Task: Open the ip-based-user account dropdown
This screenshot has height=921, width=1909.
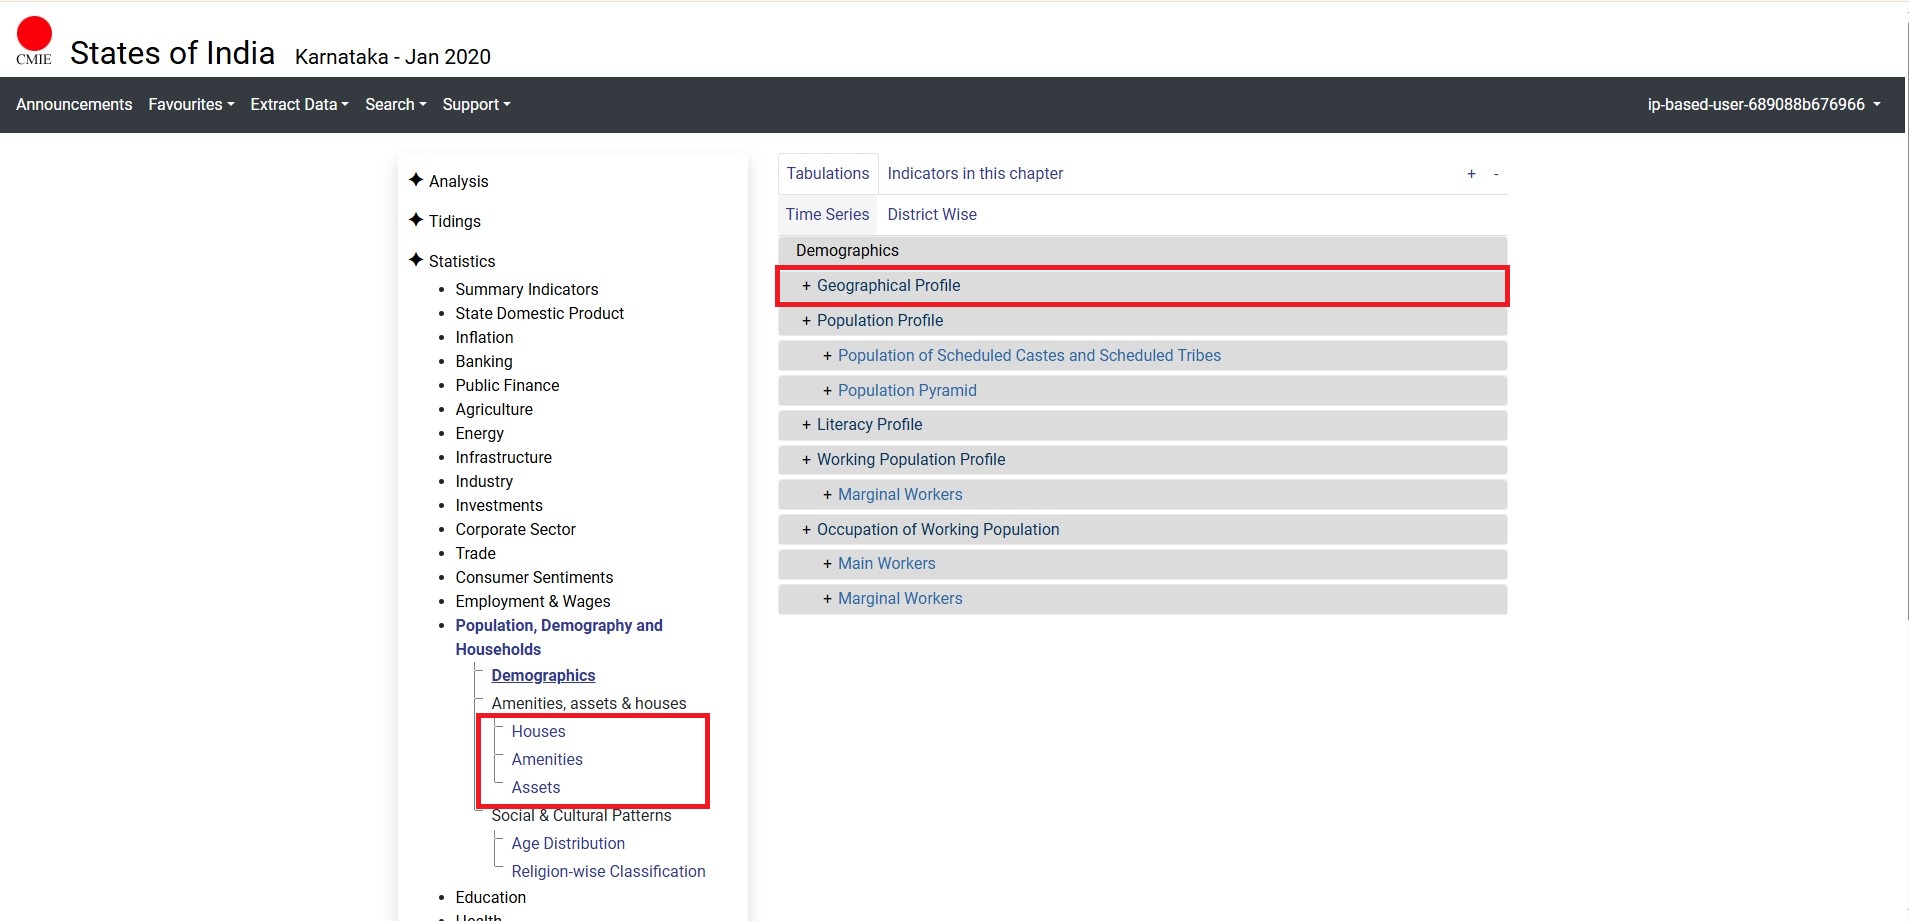Action: pos(1763,105)
